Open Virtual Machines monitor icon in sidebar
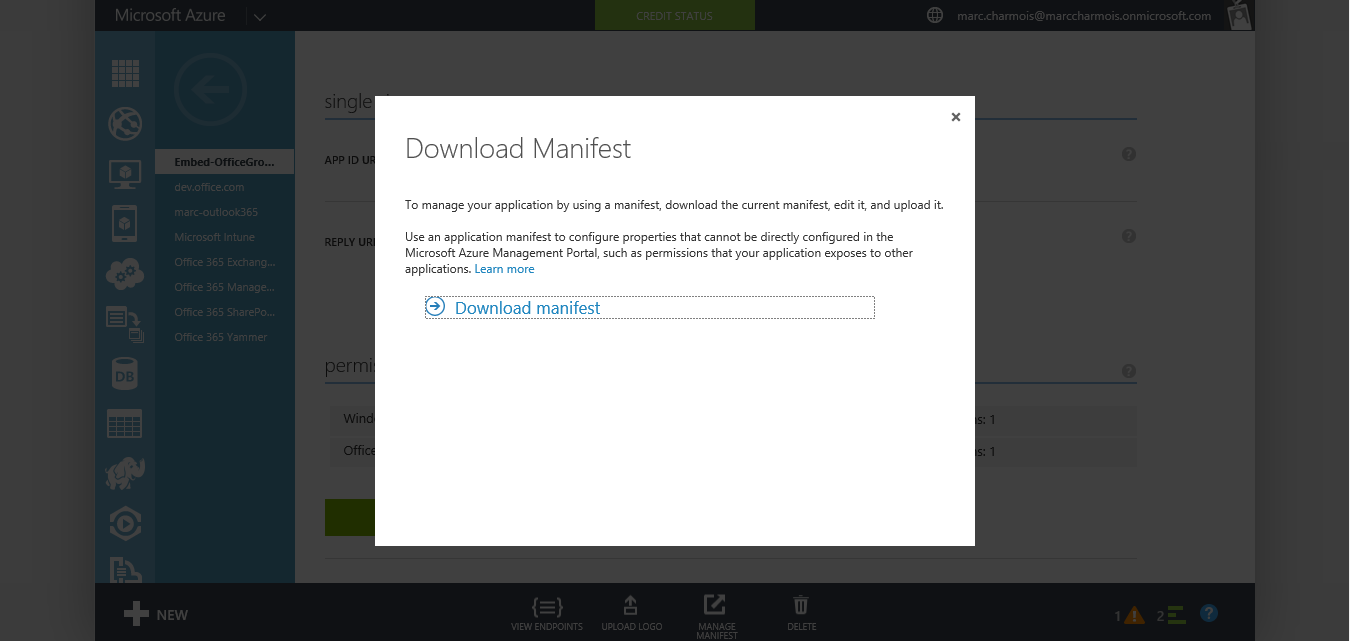This screenshot has height=641, width=1350. [125, 174]
